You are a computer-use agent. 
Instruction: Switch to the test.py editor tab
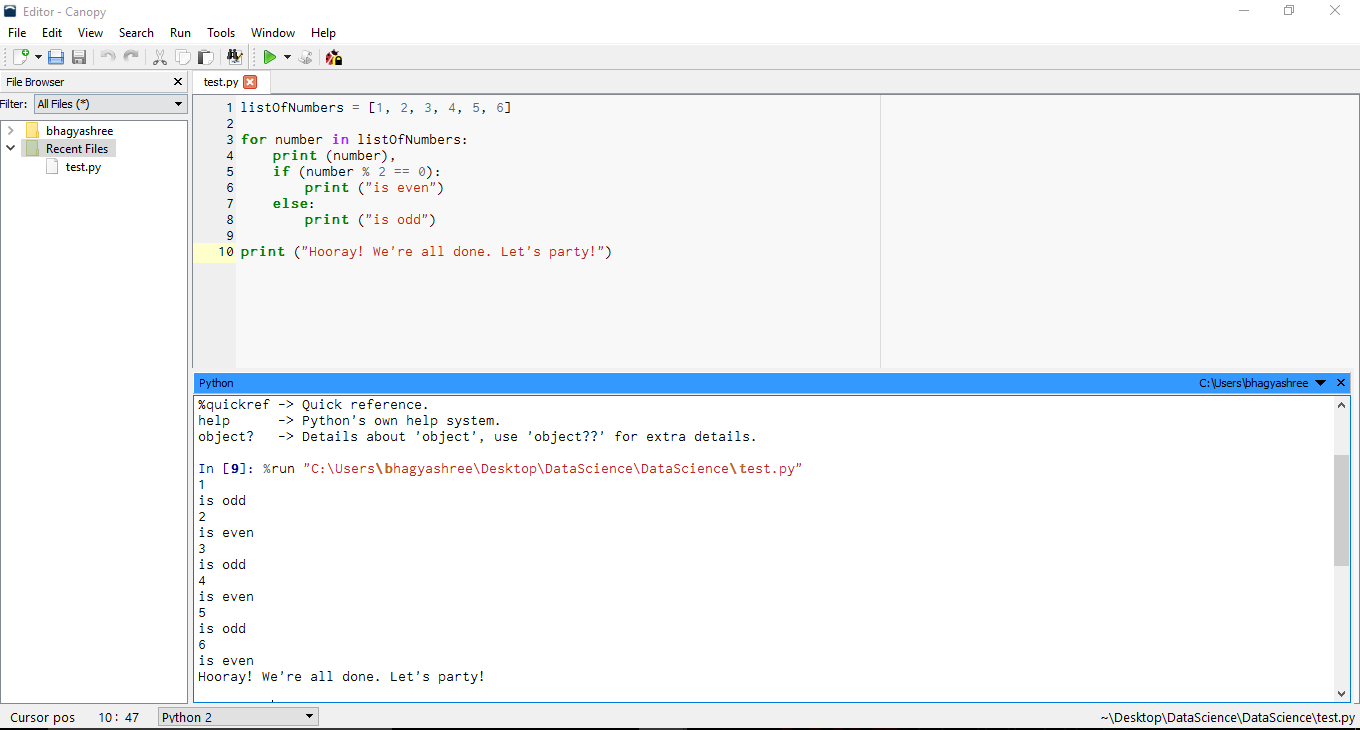click(x=221, y=82)
